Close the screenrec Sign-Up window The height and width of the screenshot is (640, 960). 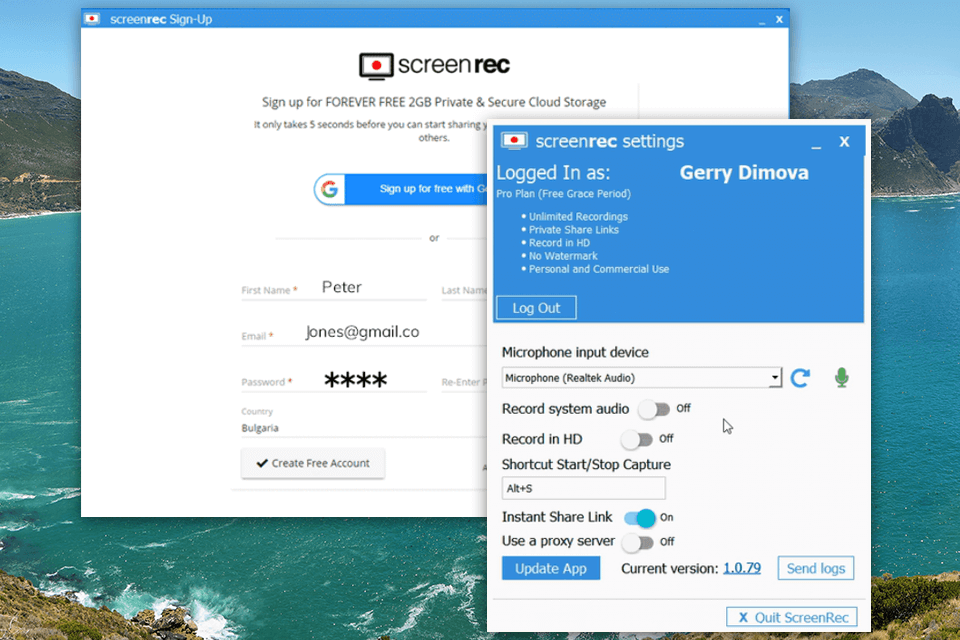(779, 20)
